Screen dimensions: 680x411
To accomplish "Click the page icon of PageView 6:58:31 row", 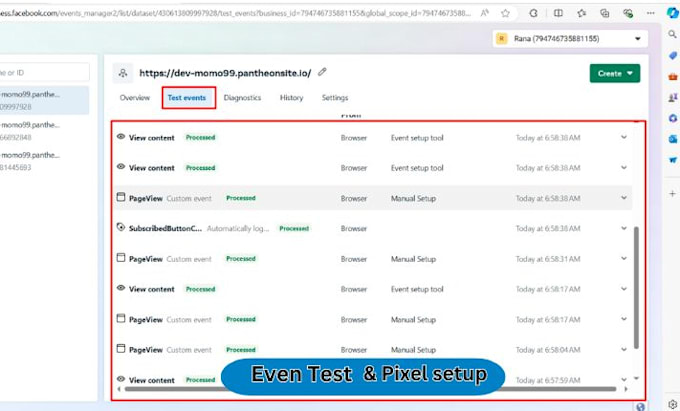I will pyautogui.click(x=121, y=258).
